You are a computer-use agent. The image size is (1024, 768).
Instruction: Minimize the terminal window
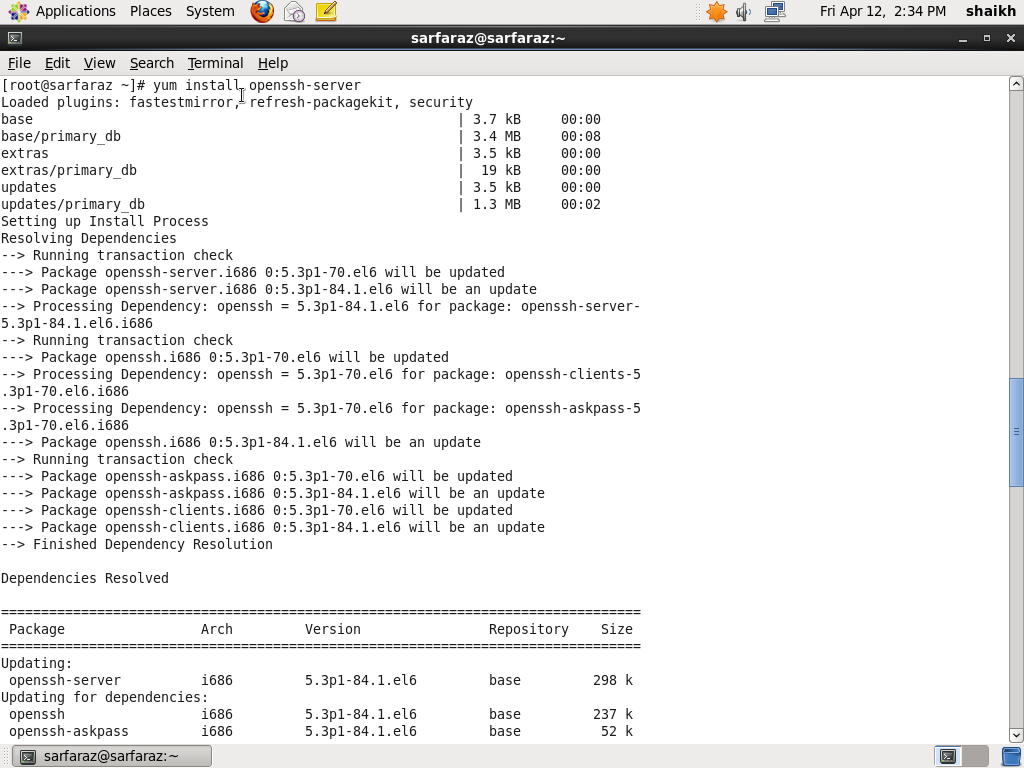(963, 39)
